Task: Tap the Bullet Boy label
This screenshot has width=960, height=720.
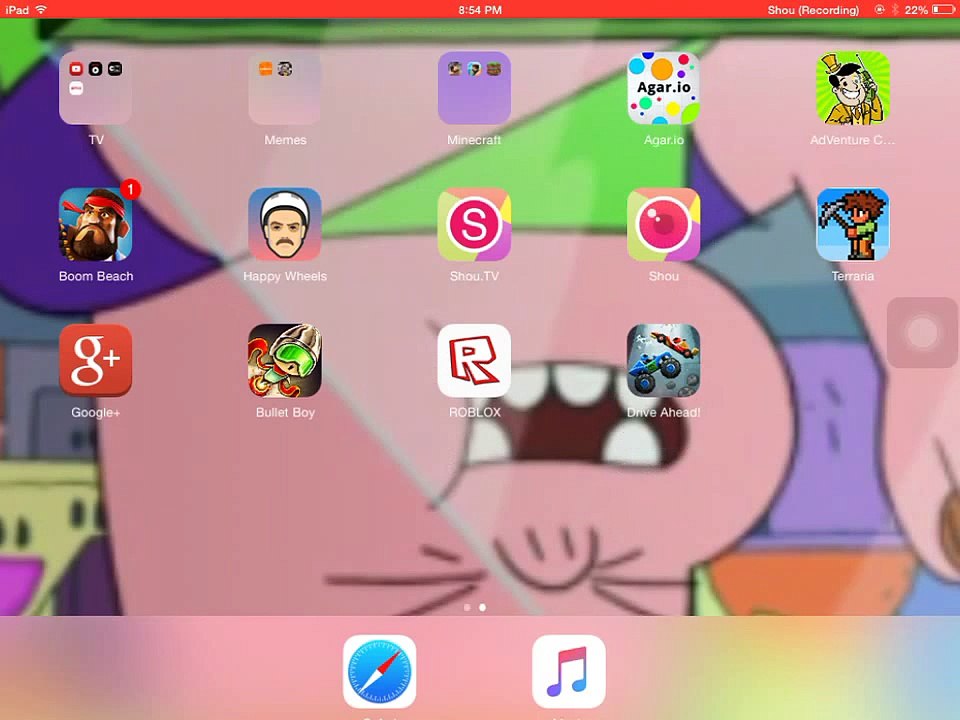Action: [285, 413]
